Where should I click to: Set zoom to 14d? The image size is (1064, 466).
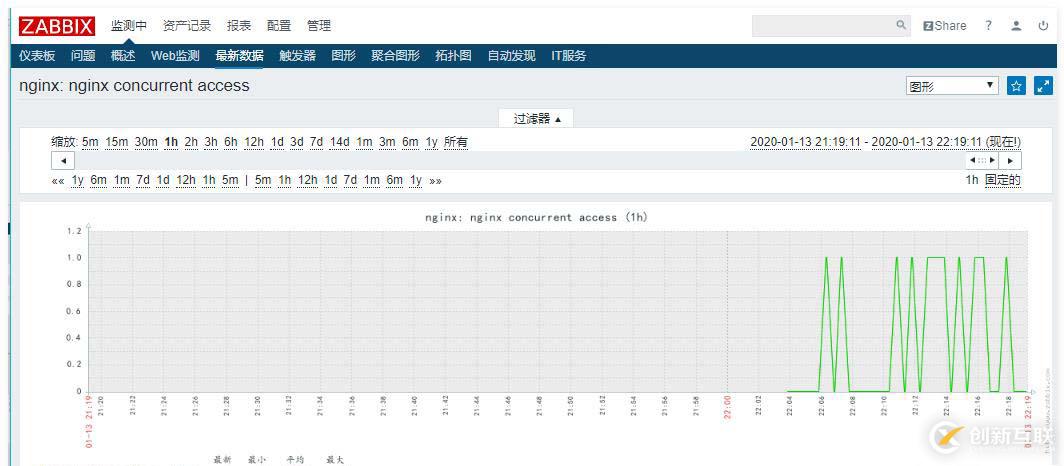pos(339,142)
